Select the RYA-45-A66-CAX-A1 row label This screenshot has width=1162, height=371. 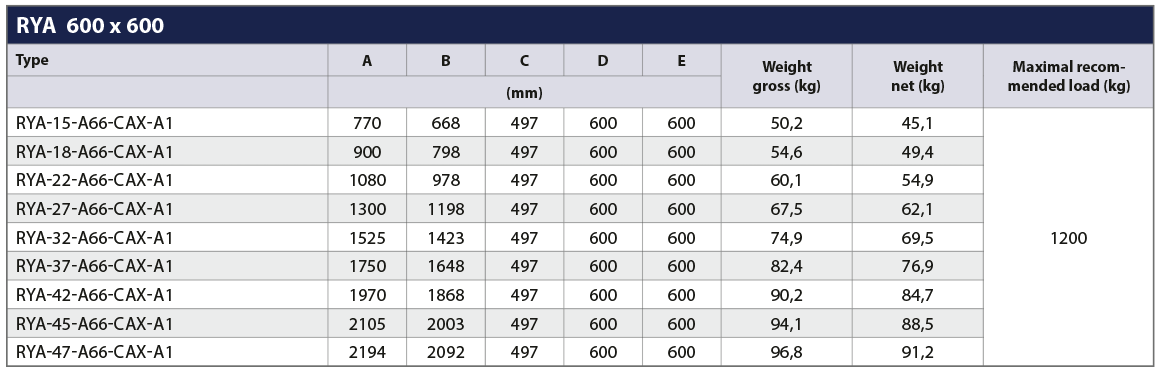[94, 324]
